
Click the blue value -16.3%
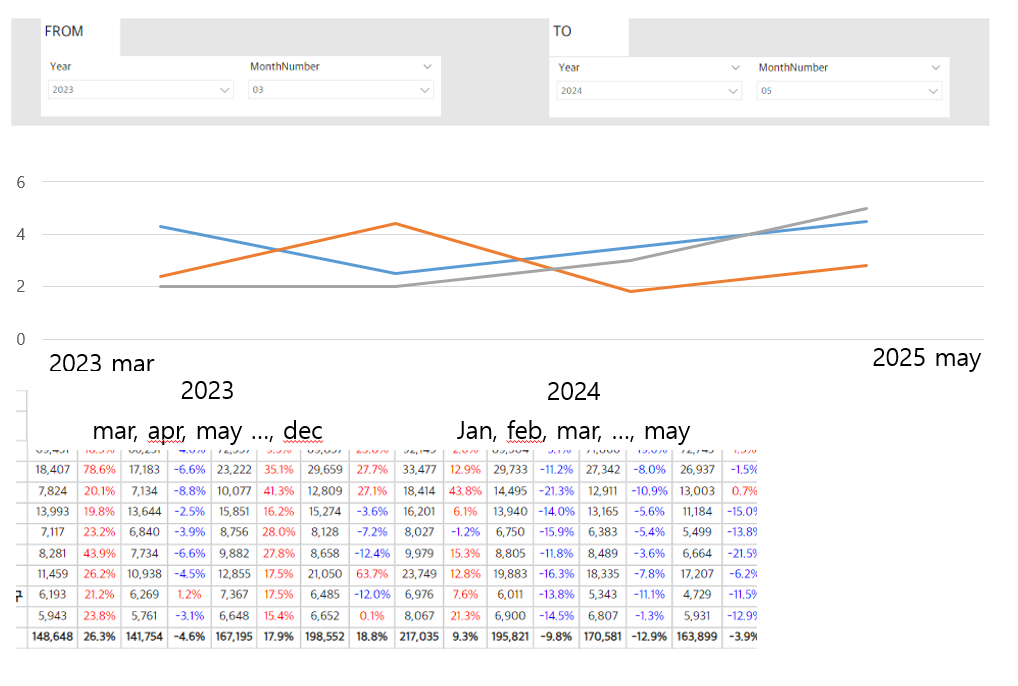coord(557,574)
